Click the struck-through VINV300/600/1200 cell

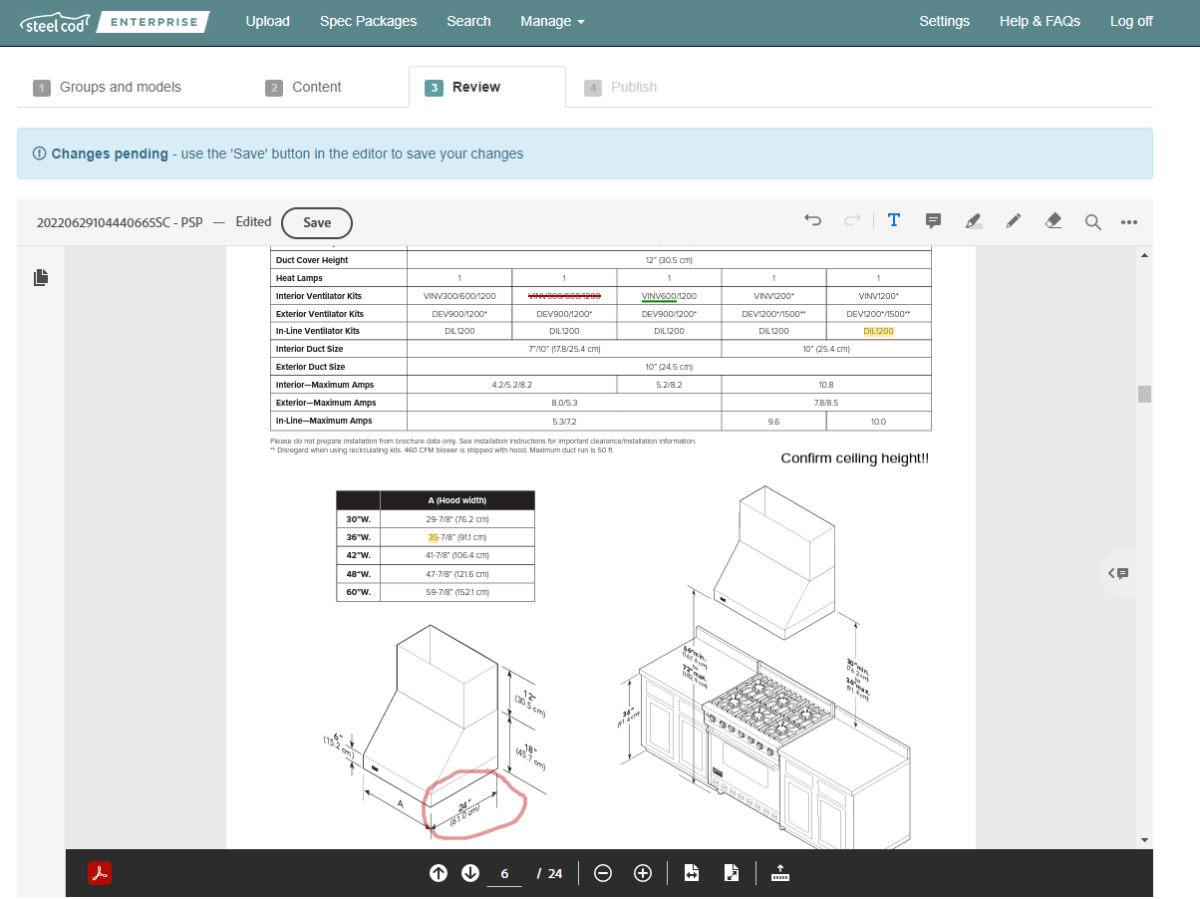[x=564, y=296]
